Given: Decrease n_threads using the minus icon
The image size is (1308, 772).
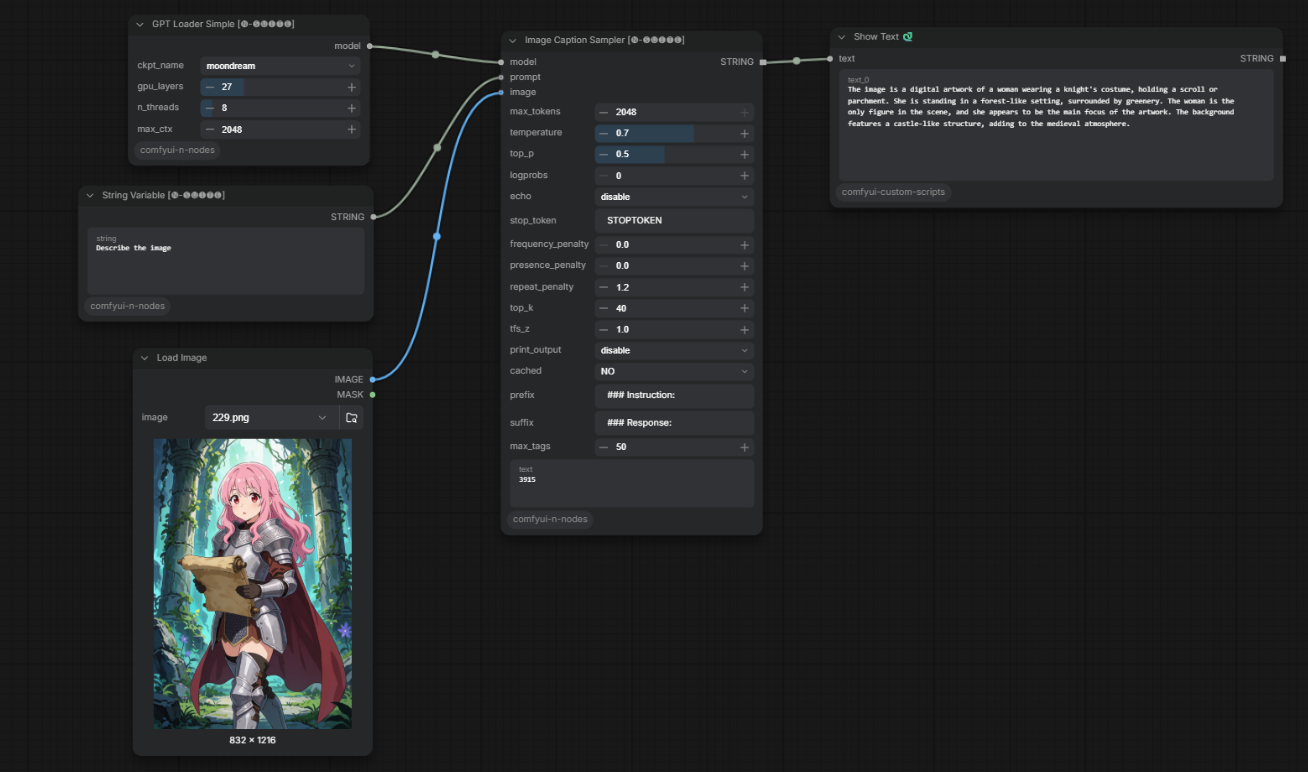Looking at the screenshot, I should click(x=210, y=108).
